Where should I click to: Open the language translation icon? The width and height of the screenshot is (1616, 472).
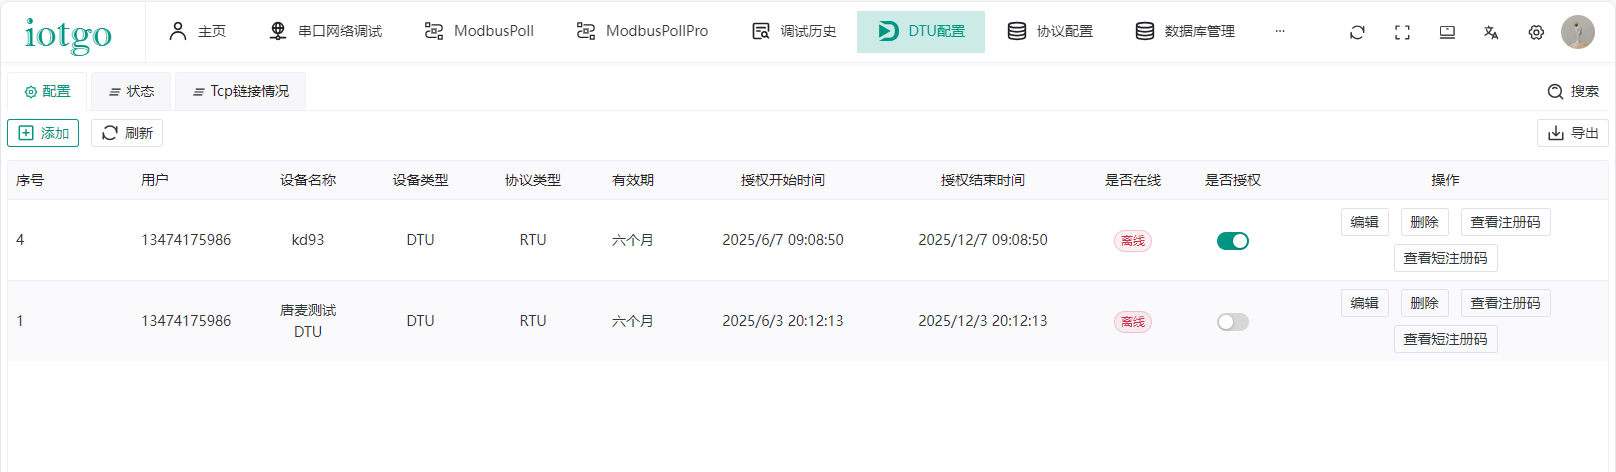coord(1491,32)
